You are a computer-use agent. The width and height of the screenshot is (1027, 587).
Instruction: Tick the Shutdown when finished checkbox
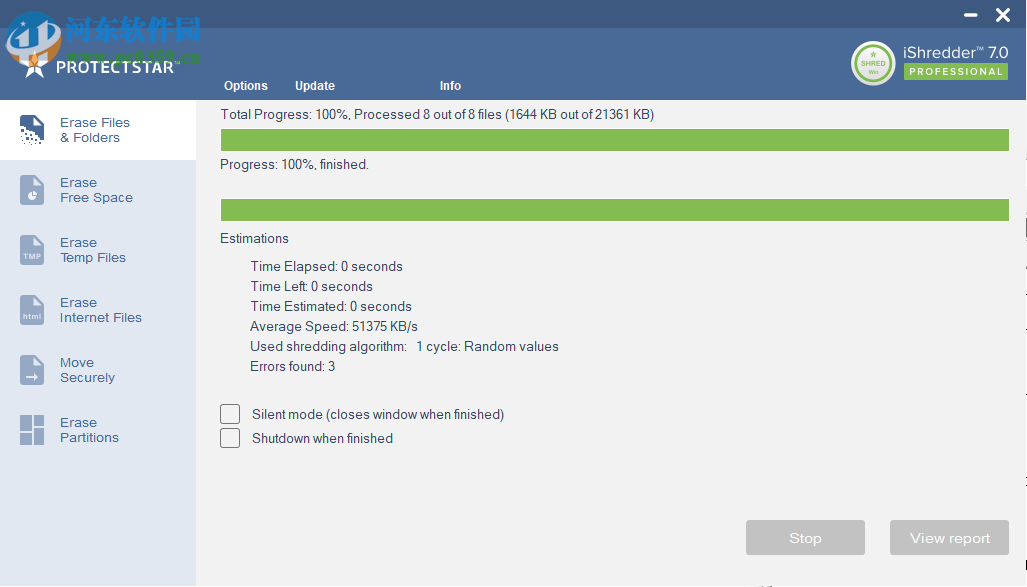coord(230,438)
